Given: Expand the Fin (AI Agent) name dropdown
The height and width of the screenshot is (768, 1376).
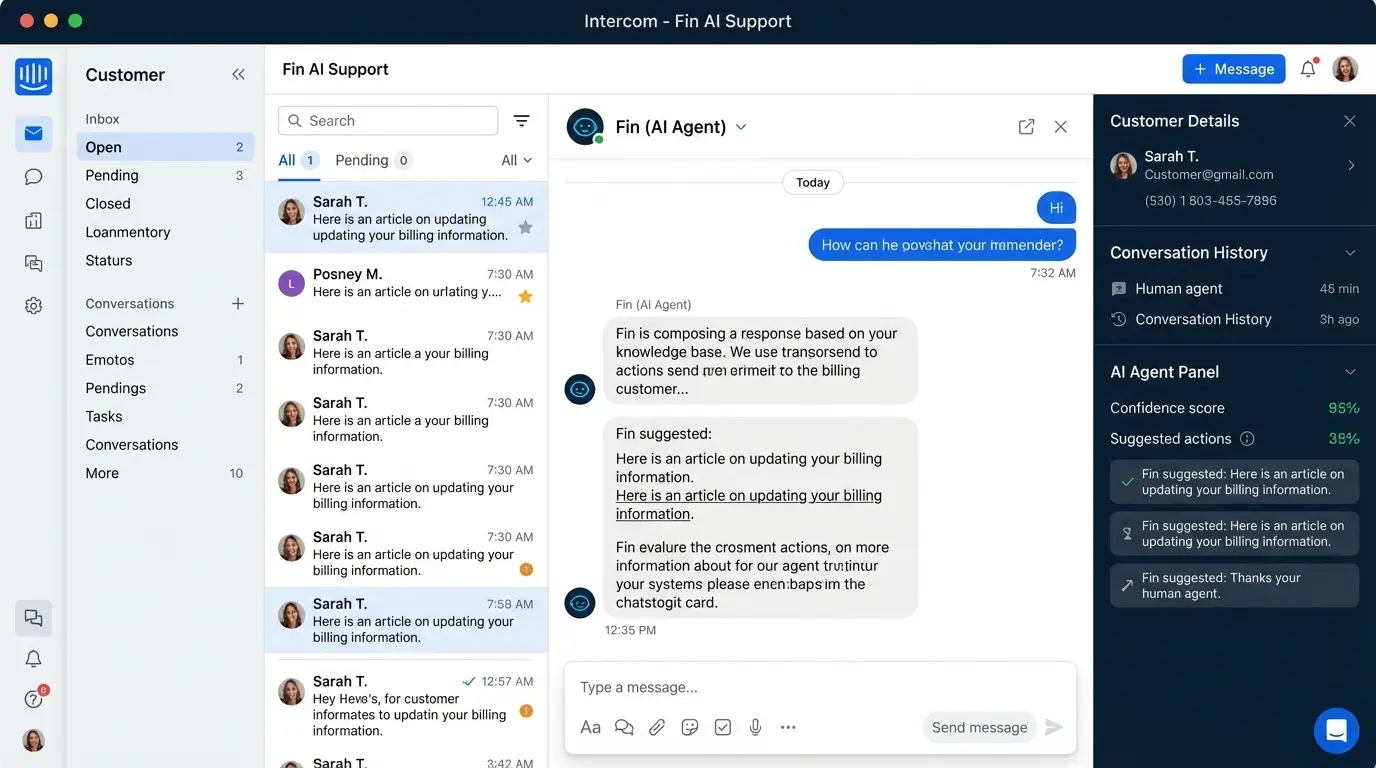Looking at the screenshot, I should (740, 127).
